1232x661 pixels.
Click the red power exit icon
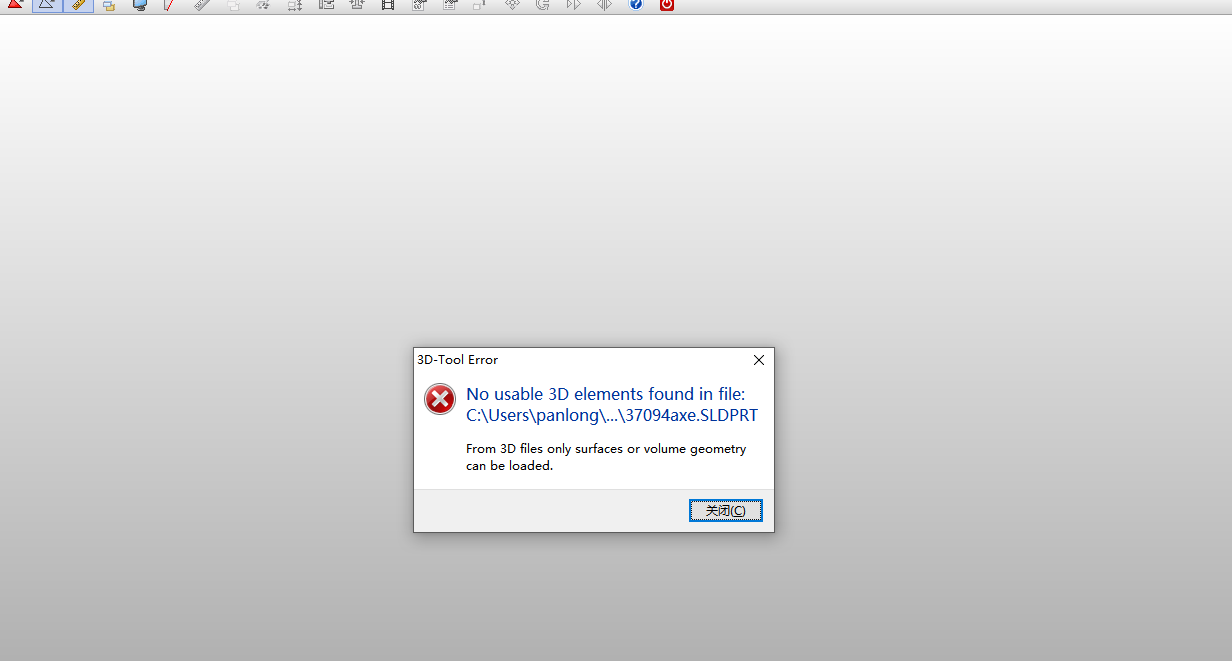point(667,5)
